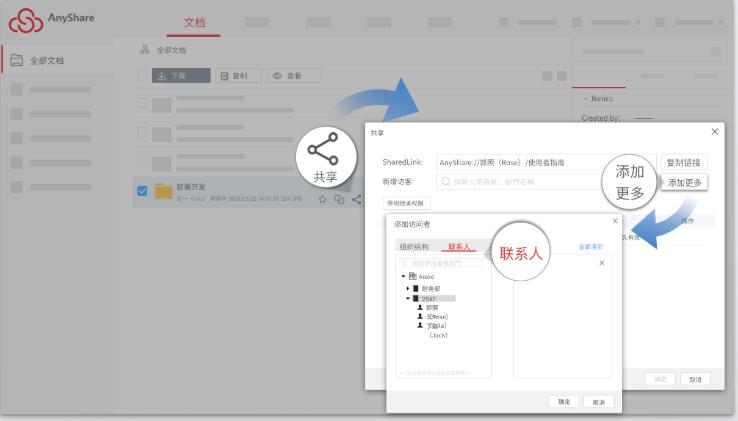
Task: Tick the select-all checkbox beside 下载
Action: click(142, 75)
